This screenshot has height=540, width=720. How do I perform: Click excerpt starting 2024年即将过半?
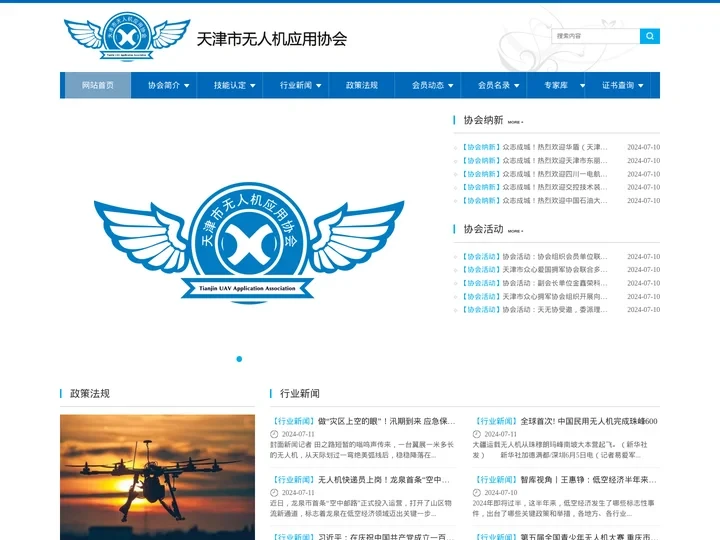[x=563, y=508]
